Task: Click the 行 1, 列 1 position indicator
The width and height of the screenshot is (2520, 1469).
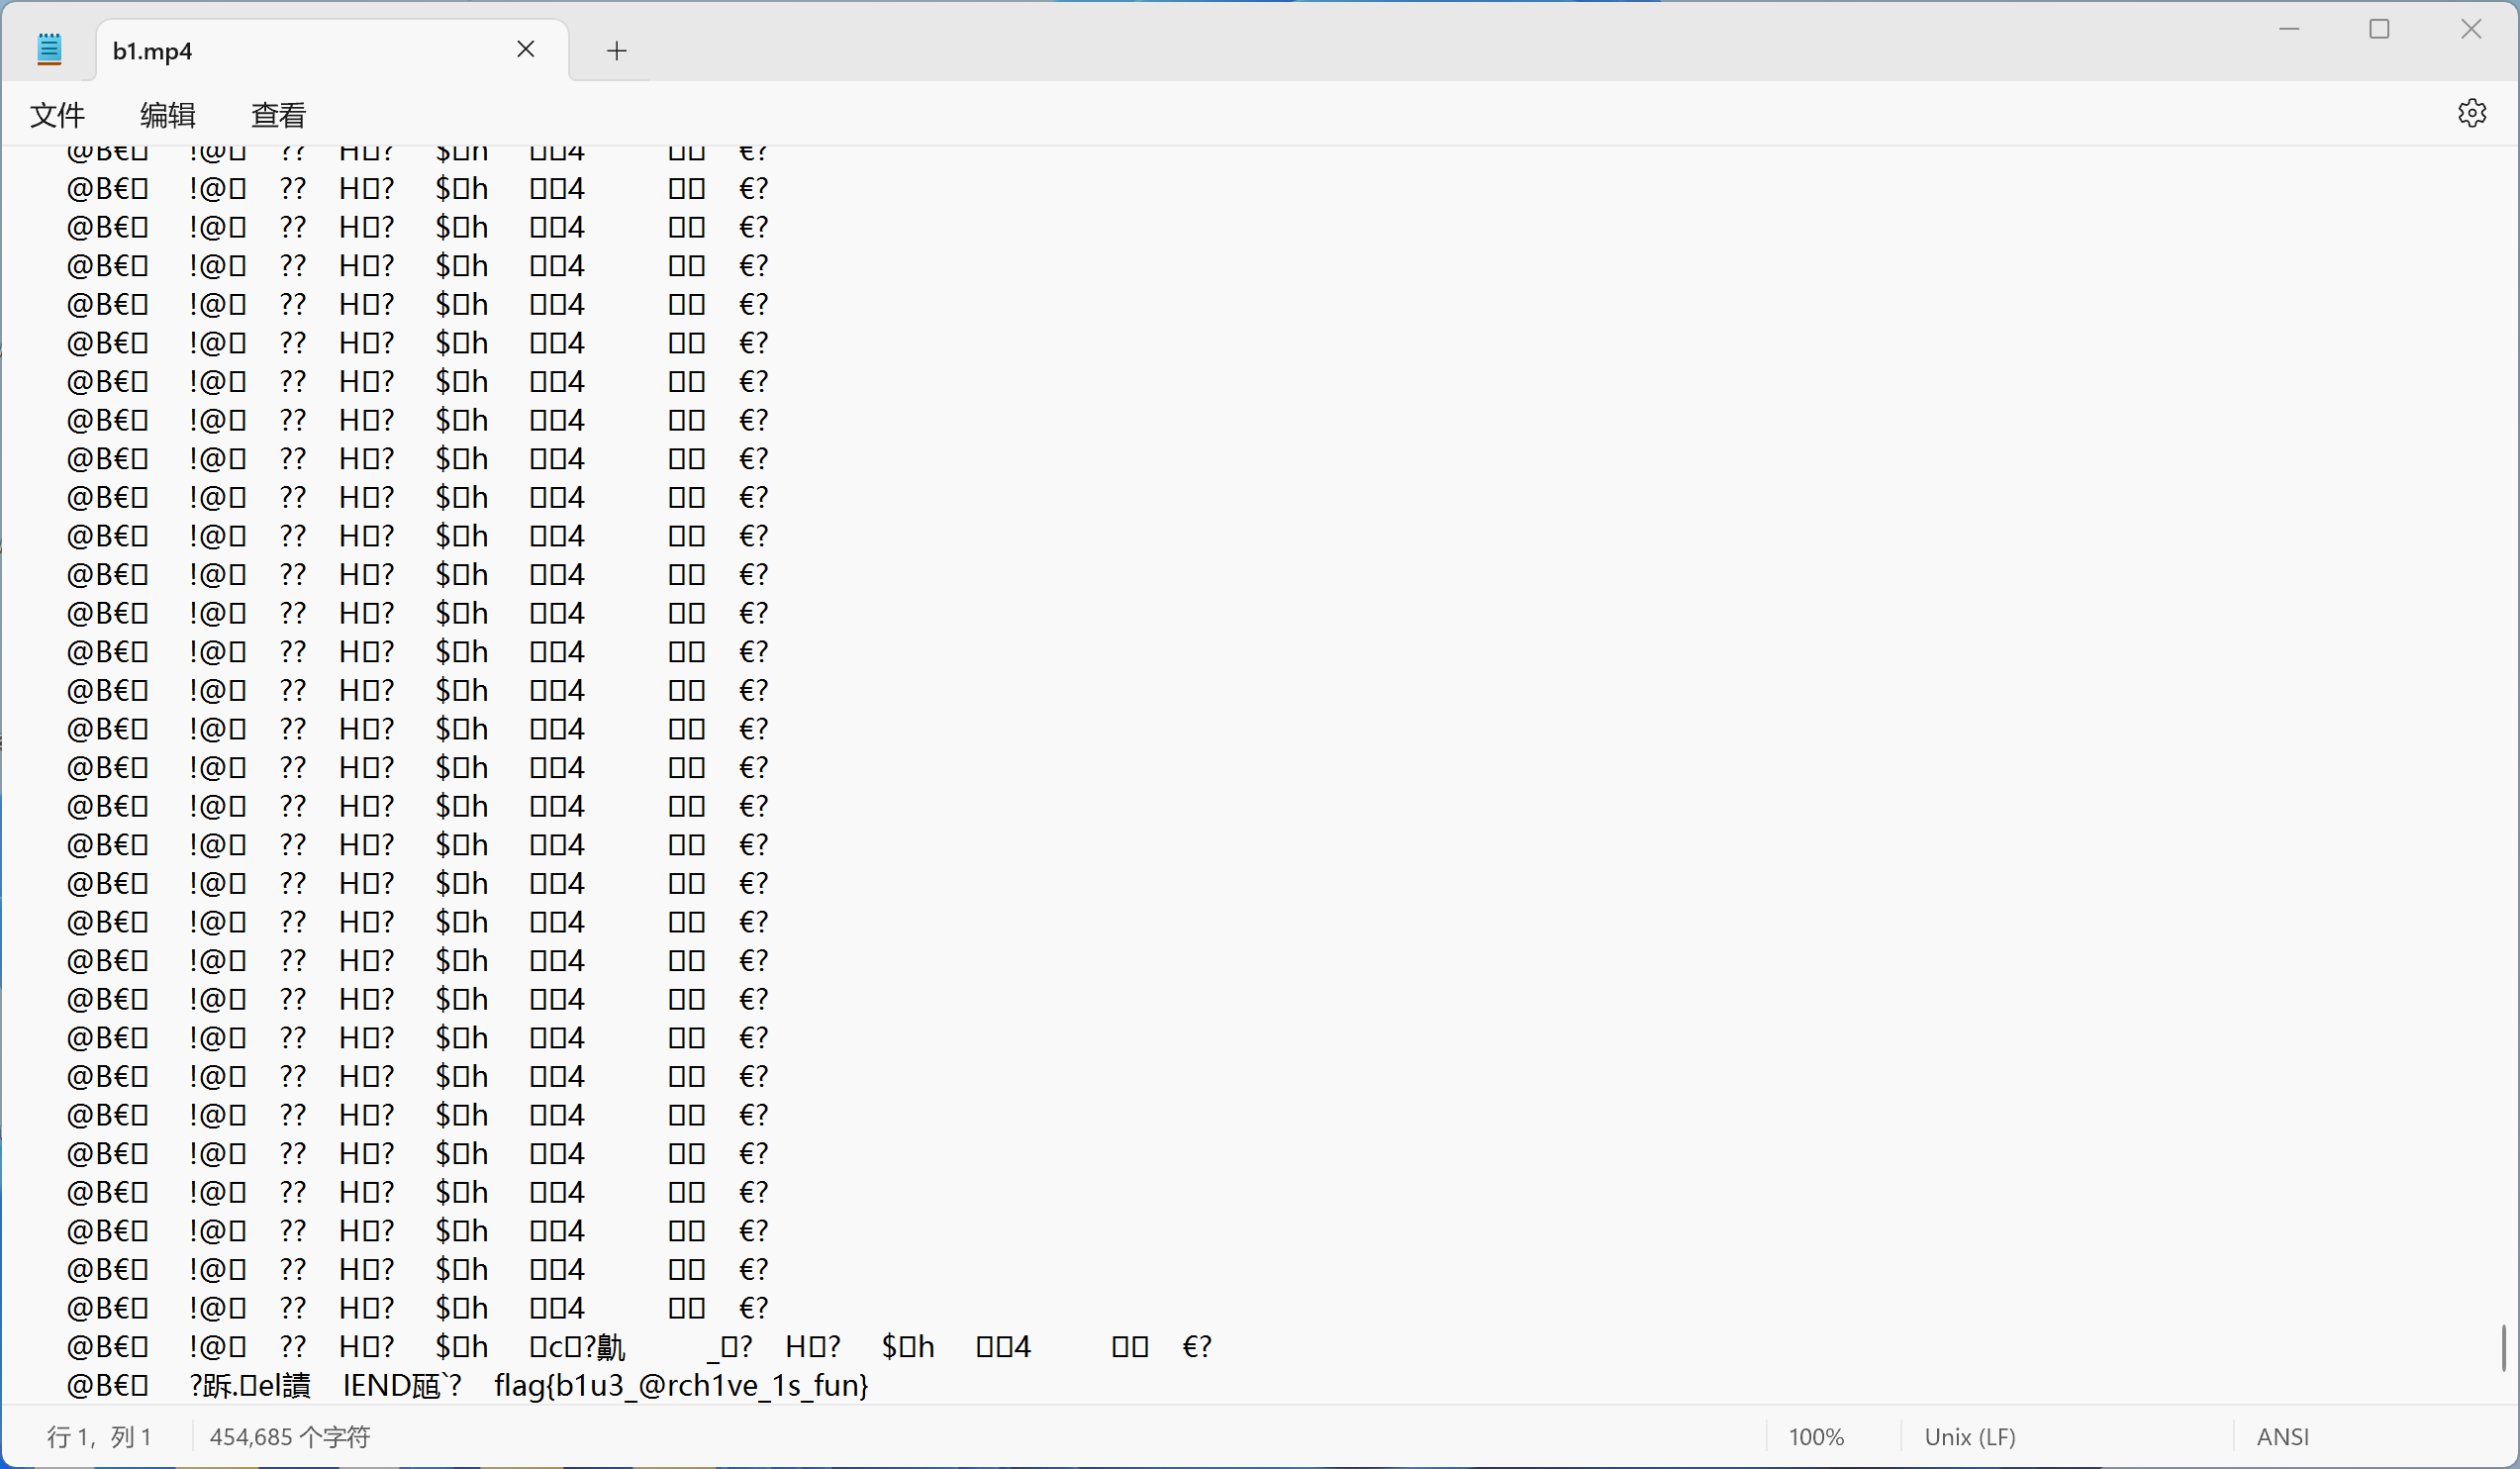Action: tap(98, 1437)
